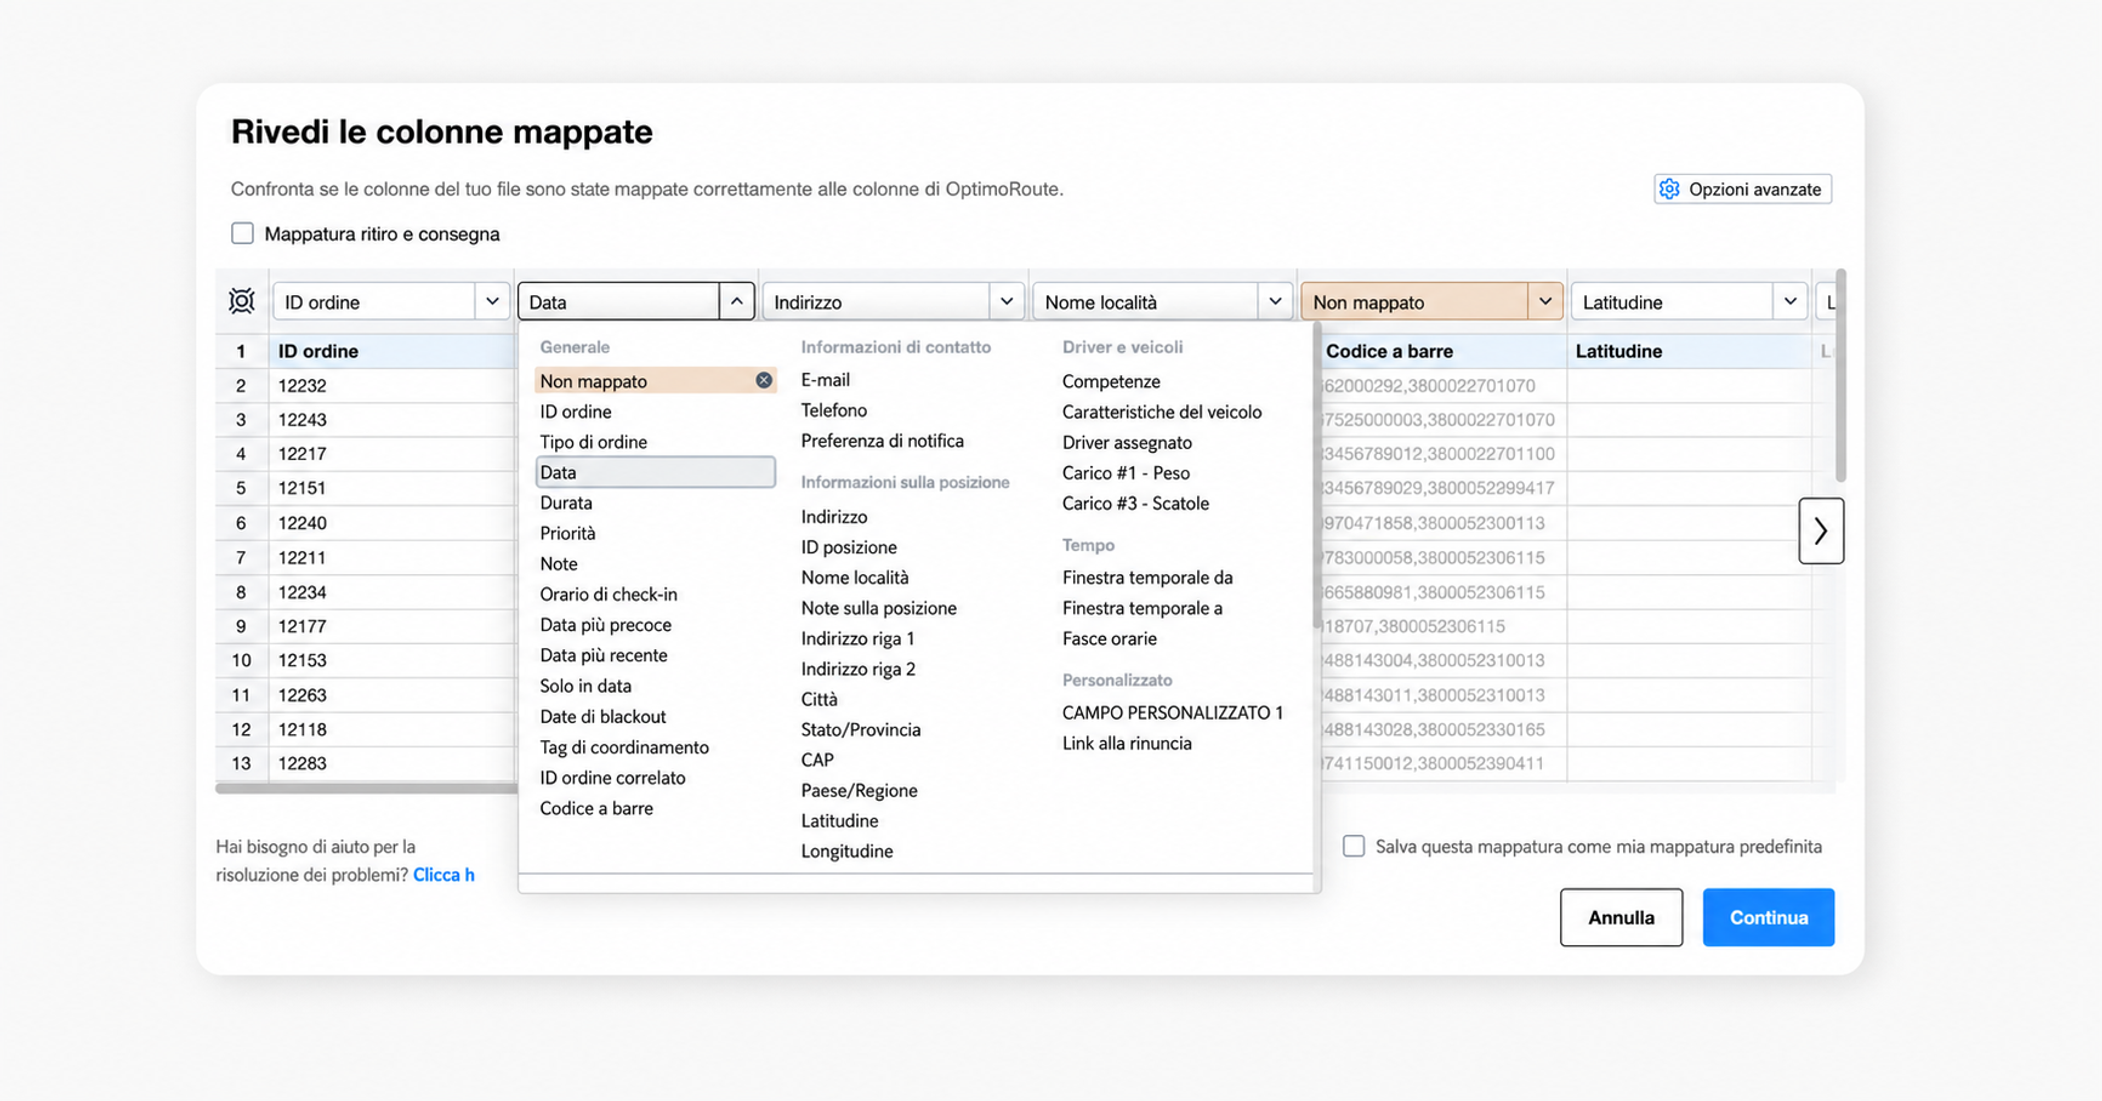
Task: Select E-mail under Informazioni di contatto
Action: pyautogui.click(x=825, y=380)
